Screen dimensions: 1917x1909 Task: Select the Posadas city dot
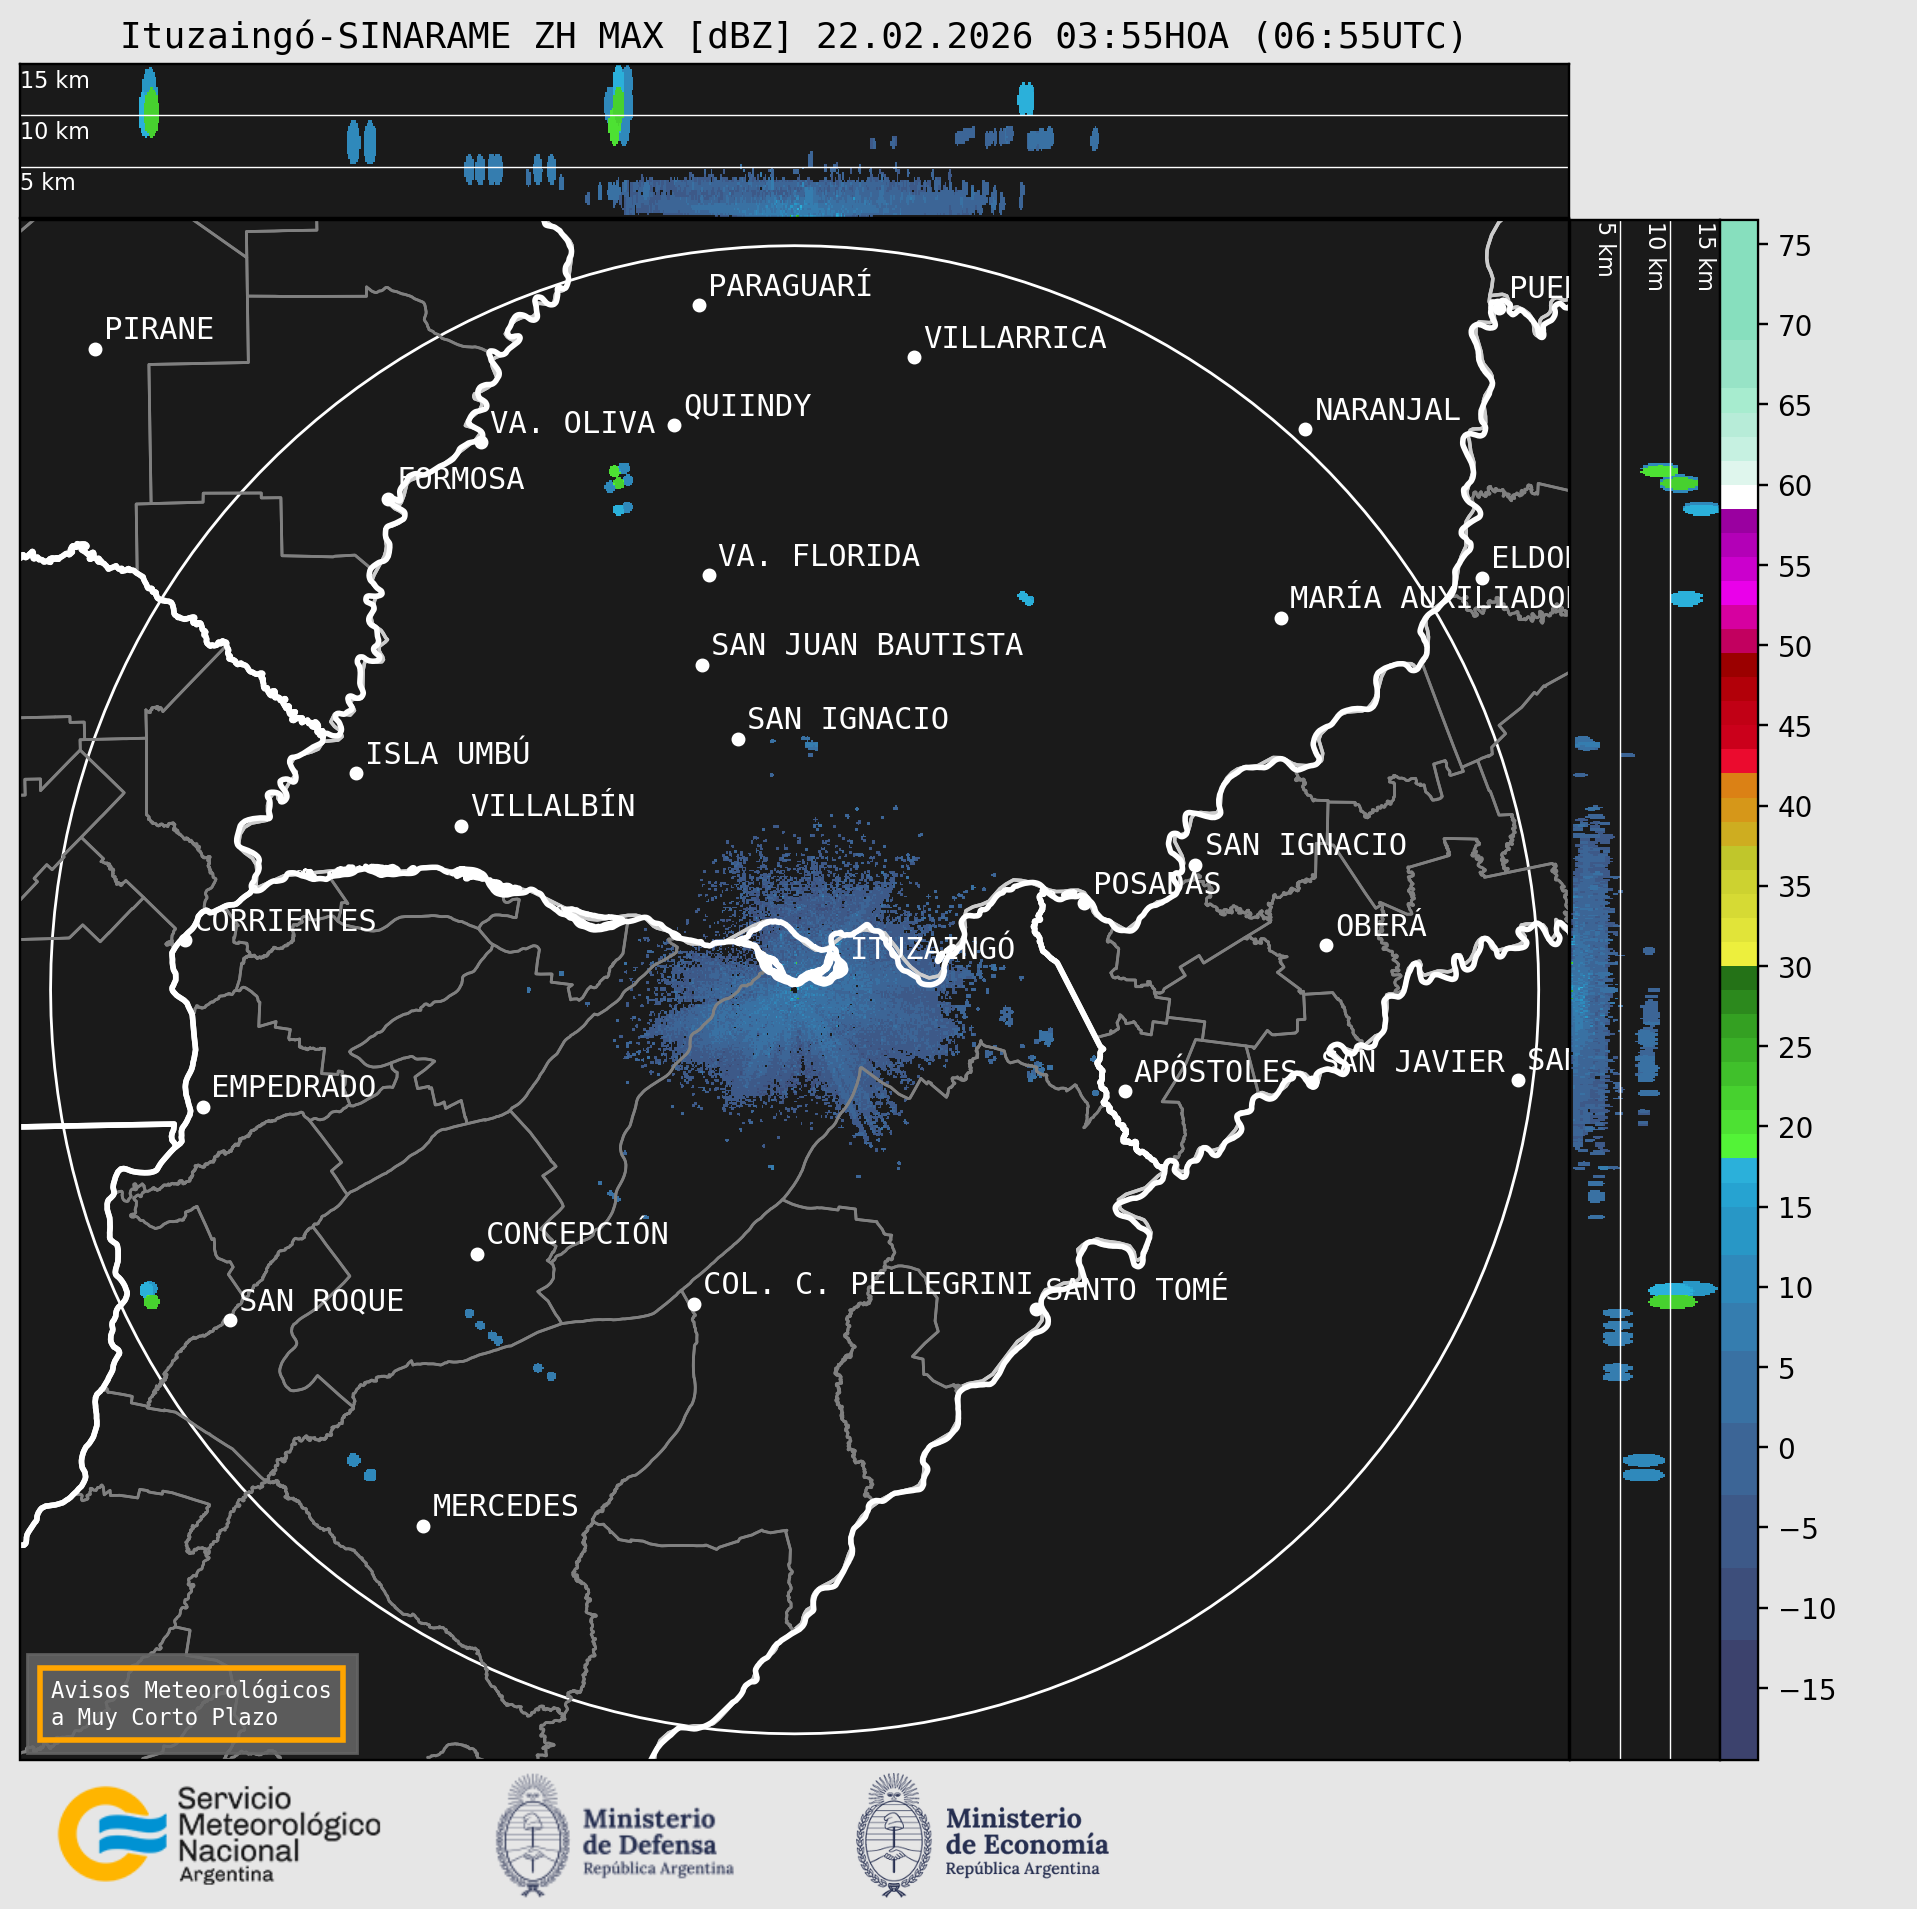(x=1084, y=903)
